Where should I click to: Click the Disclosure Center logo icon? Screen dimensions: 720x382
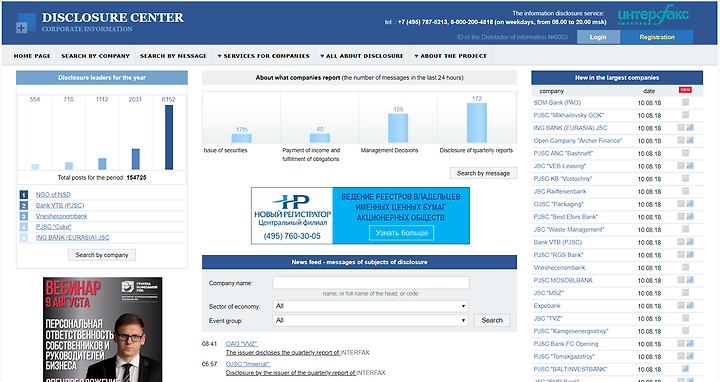pyautogui.click(x=26, y=23)
